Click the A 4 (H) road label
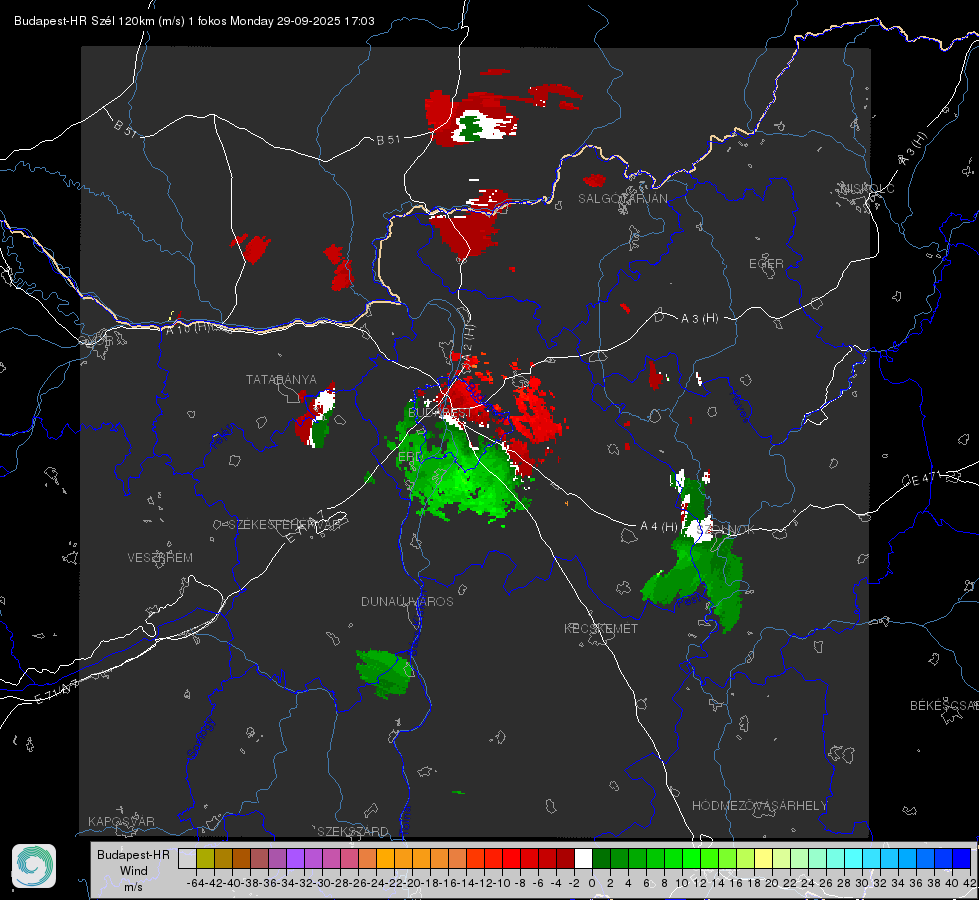979x900 pixels. (x=659, y=527)
